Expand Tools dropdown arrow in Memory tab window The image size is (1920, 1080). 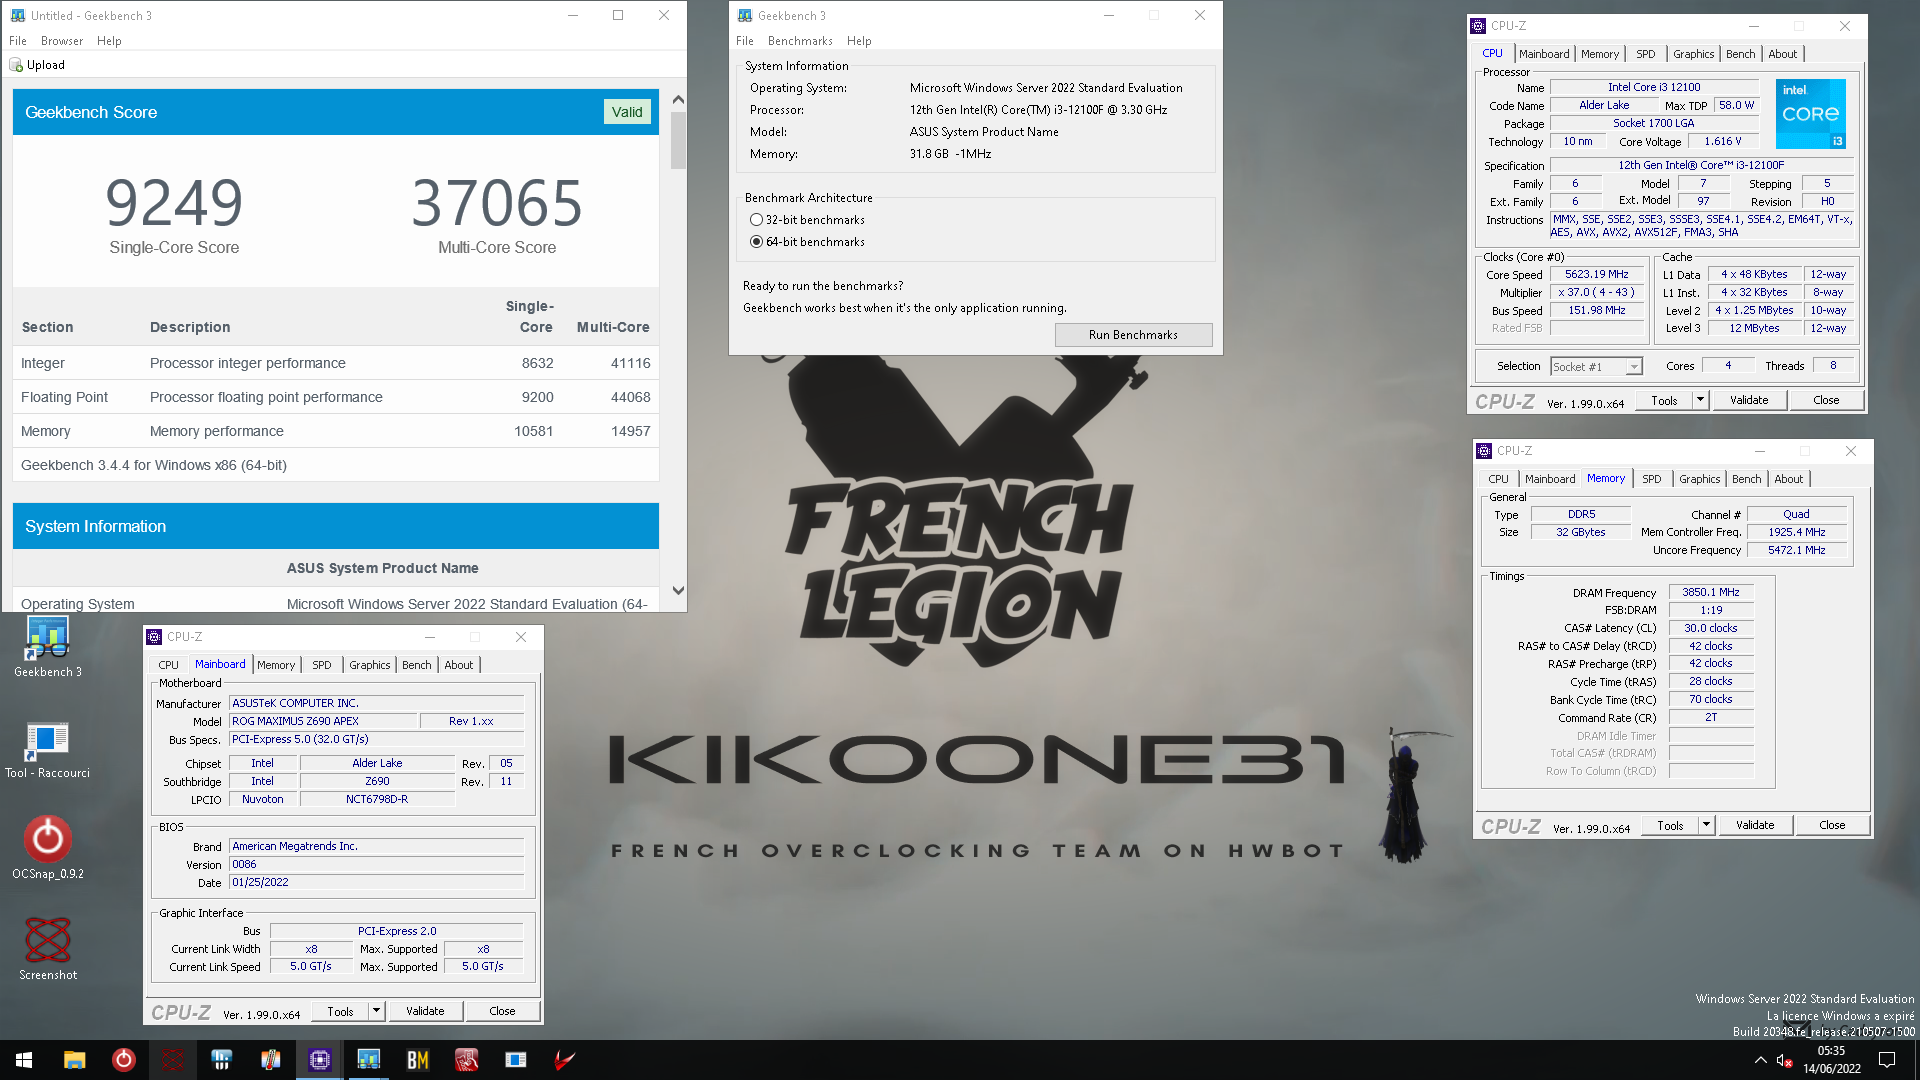[x=1706, y=825]
